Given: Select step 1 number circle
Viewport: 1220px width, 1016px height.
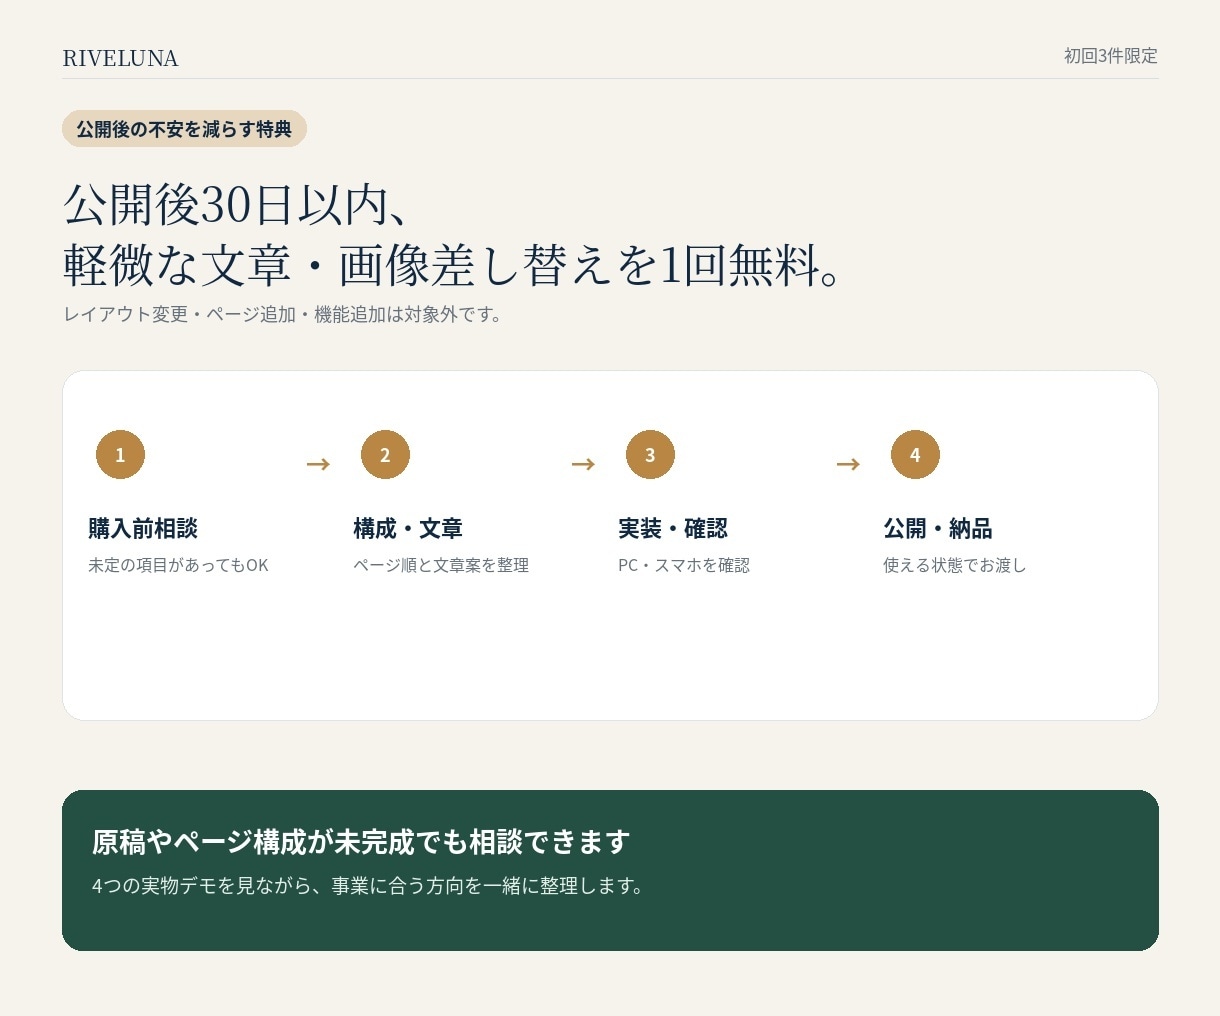Looking at the screenshot, I should pos(120,455).
